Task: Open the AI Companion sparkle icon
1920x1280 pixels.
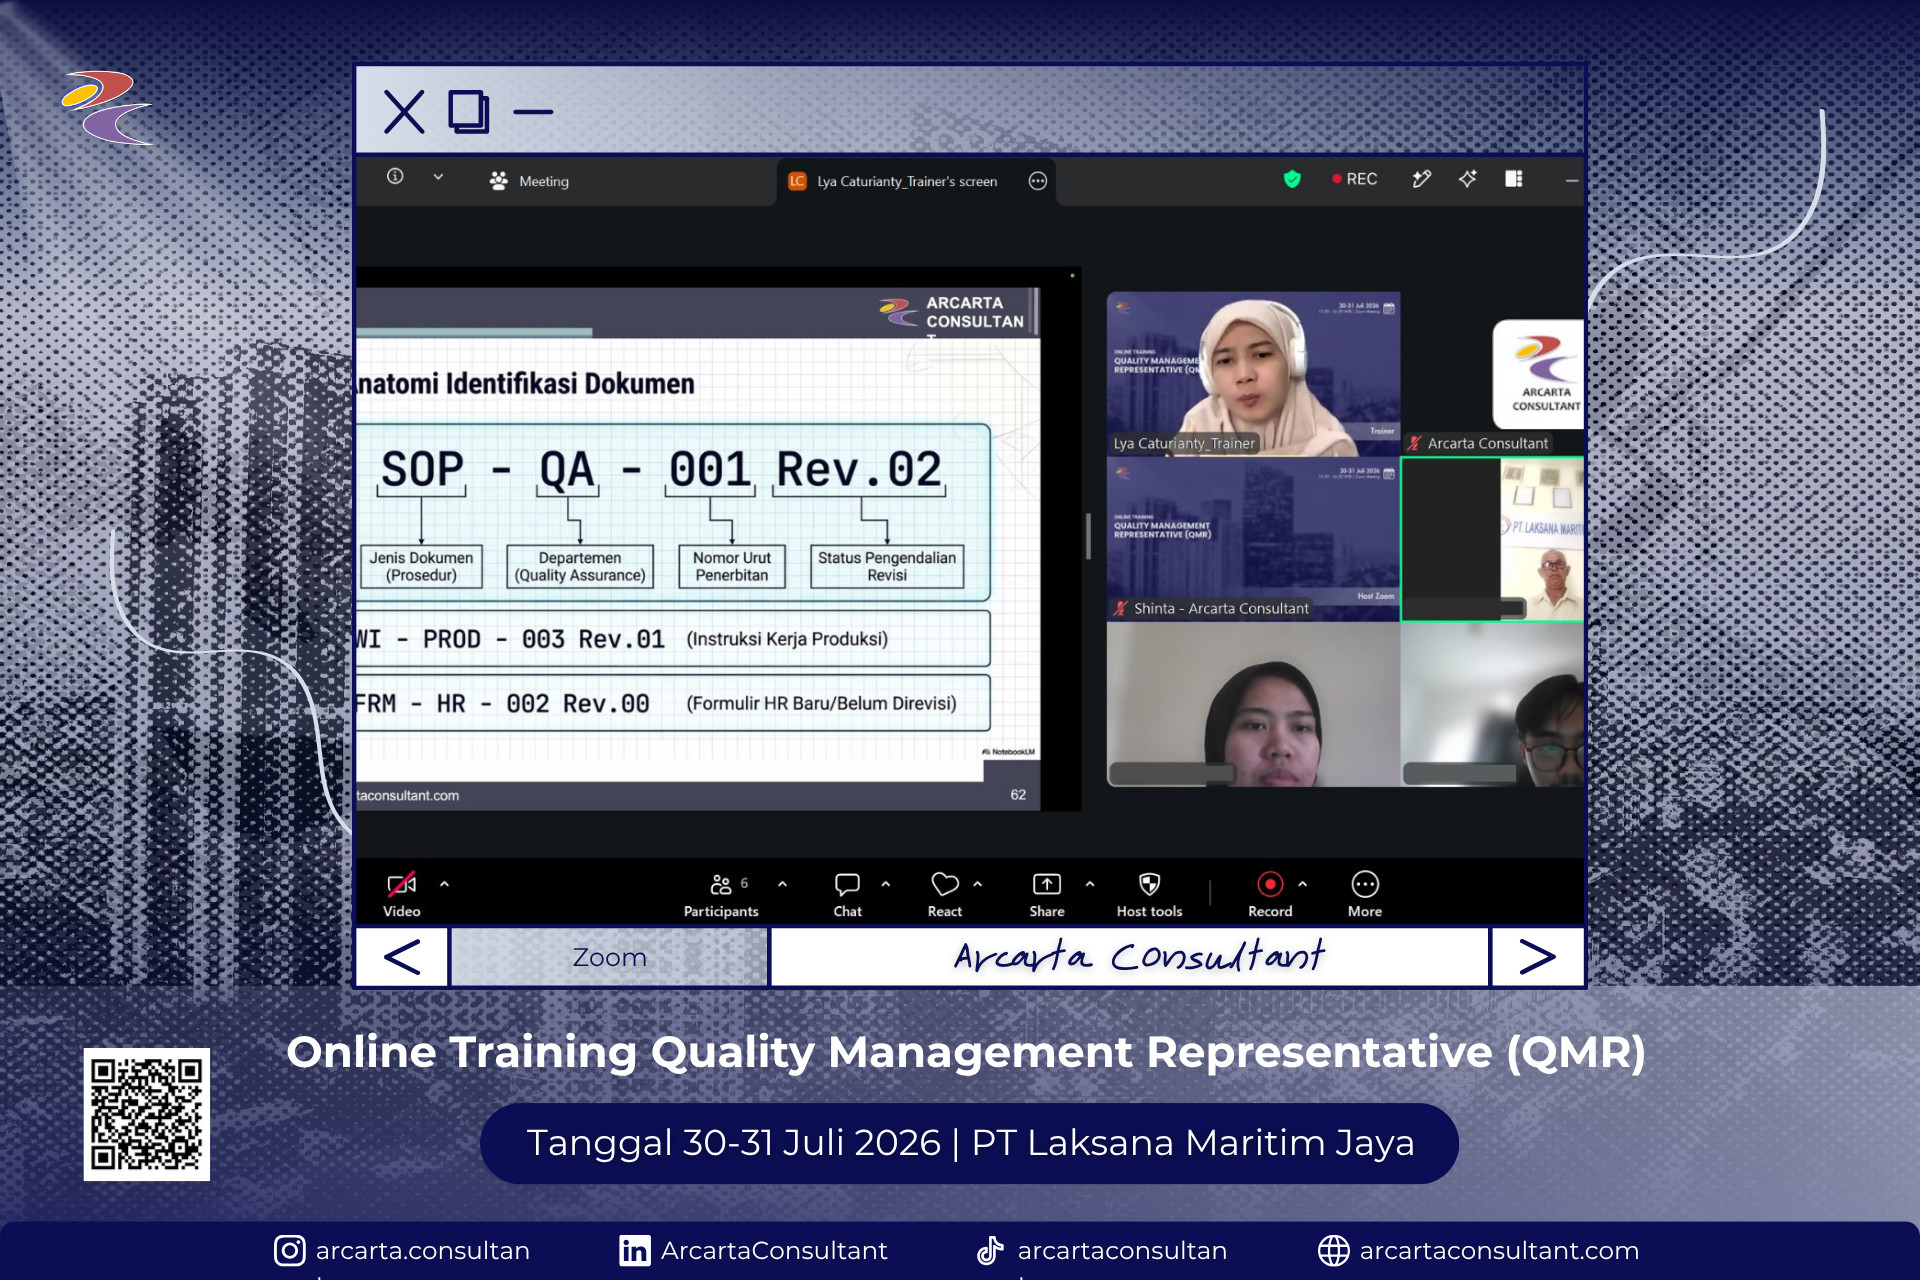Action: (1467, 179)
